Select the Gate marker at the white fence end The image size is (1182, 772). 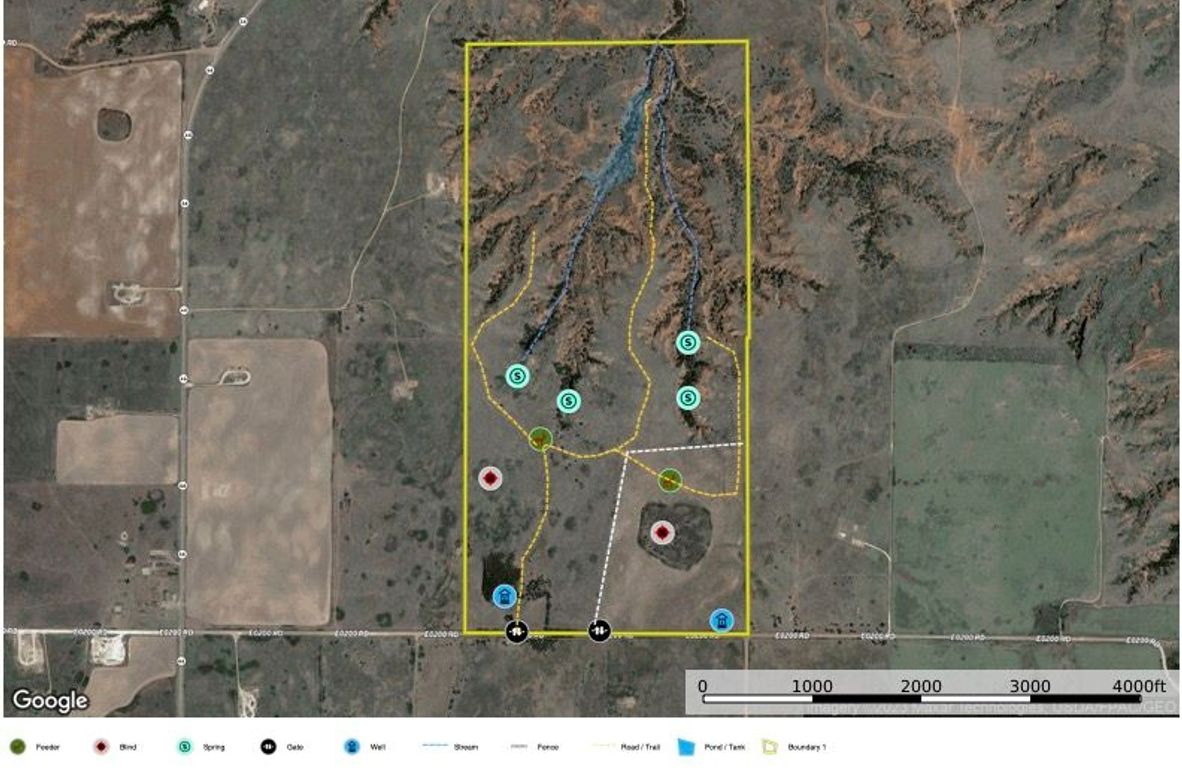coord(599,631)
